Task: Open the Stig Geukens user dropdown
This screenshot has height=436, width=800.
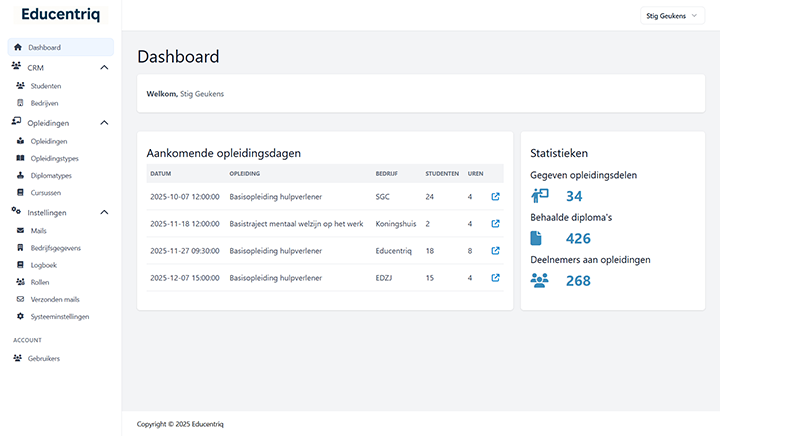Action: [x=673, y=15]
